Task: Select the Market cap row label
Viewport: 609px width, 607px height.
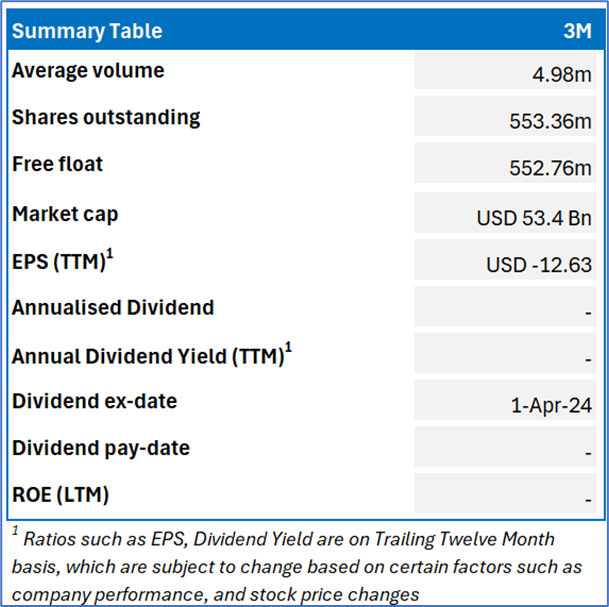Action: (x=65, y=214)
